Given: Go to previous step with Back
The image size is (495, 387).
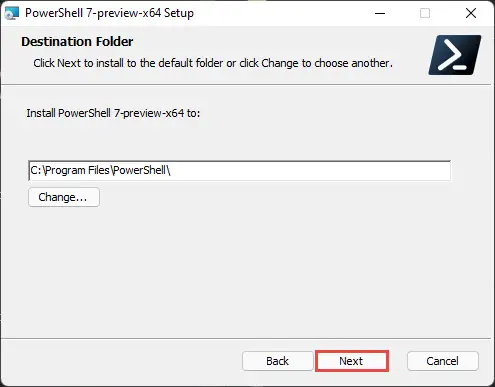Looking at the screenshot, I should [277, 361].
